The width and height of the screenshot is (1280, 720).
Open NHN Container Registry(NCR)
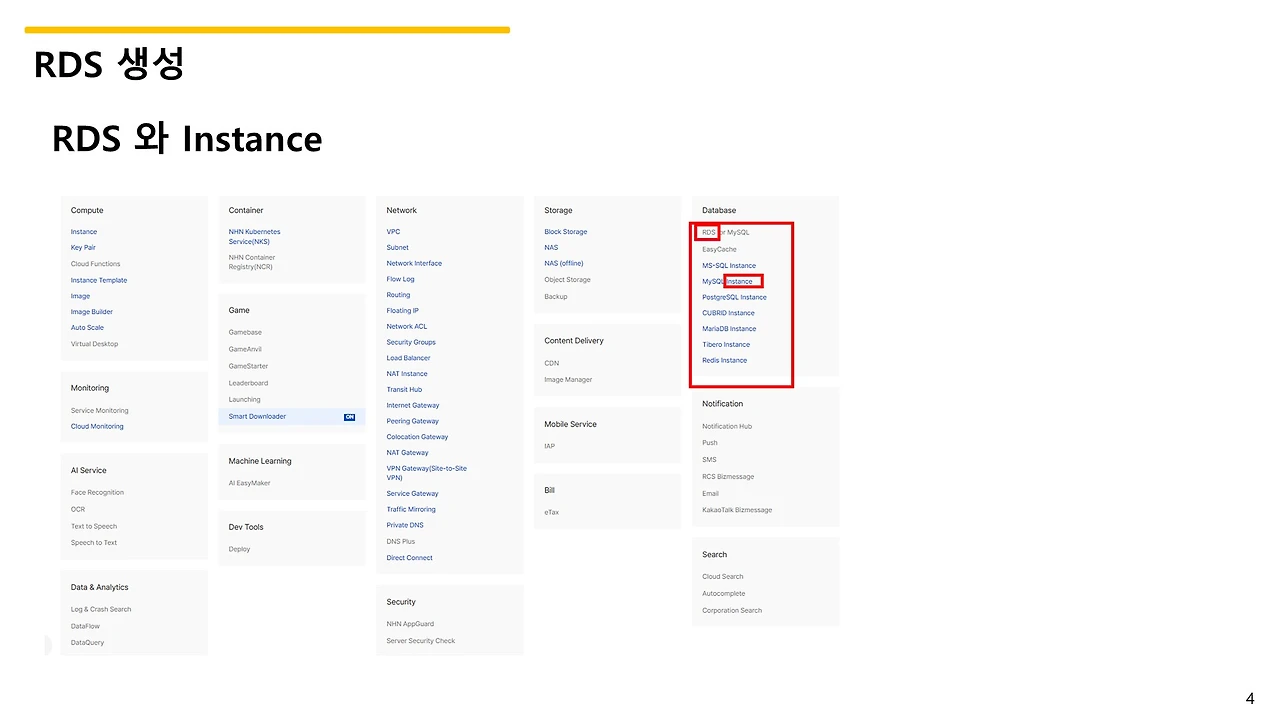(252, 262)
